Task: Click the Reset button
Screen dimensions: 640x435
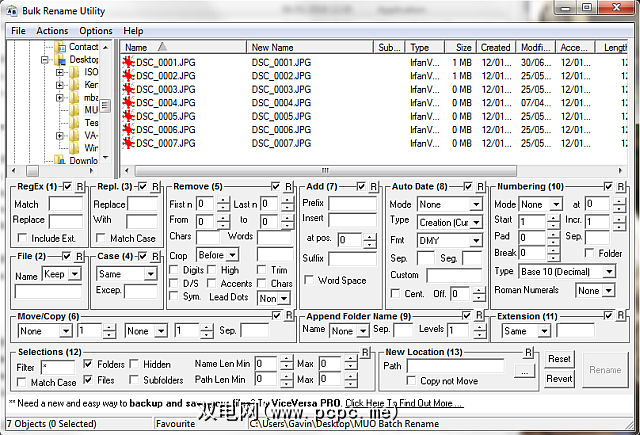Action: 559,358
